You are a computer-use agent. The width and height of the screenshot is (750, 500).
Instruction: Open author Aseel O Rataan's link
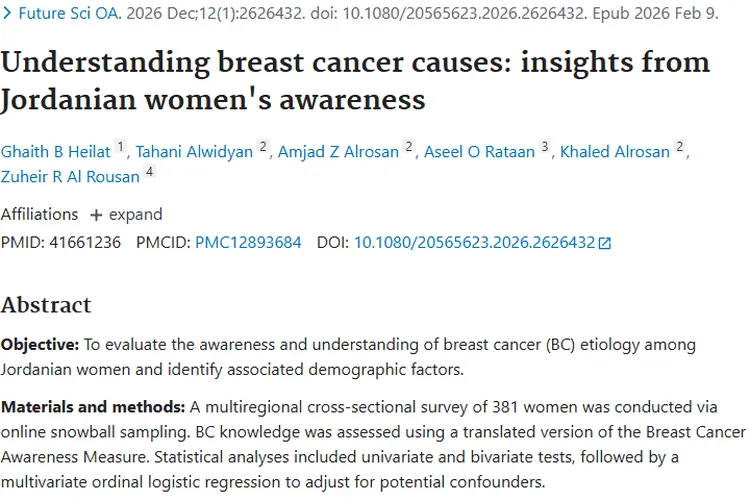click(480, 152)
